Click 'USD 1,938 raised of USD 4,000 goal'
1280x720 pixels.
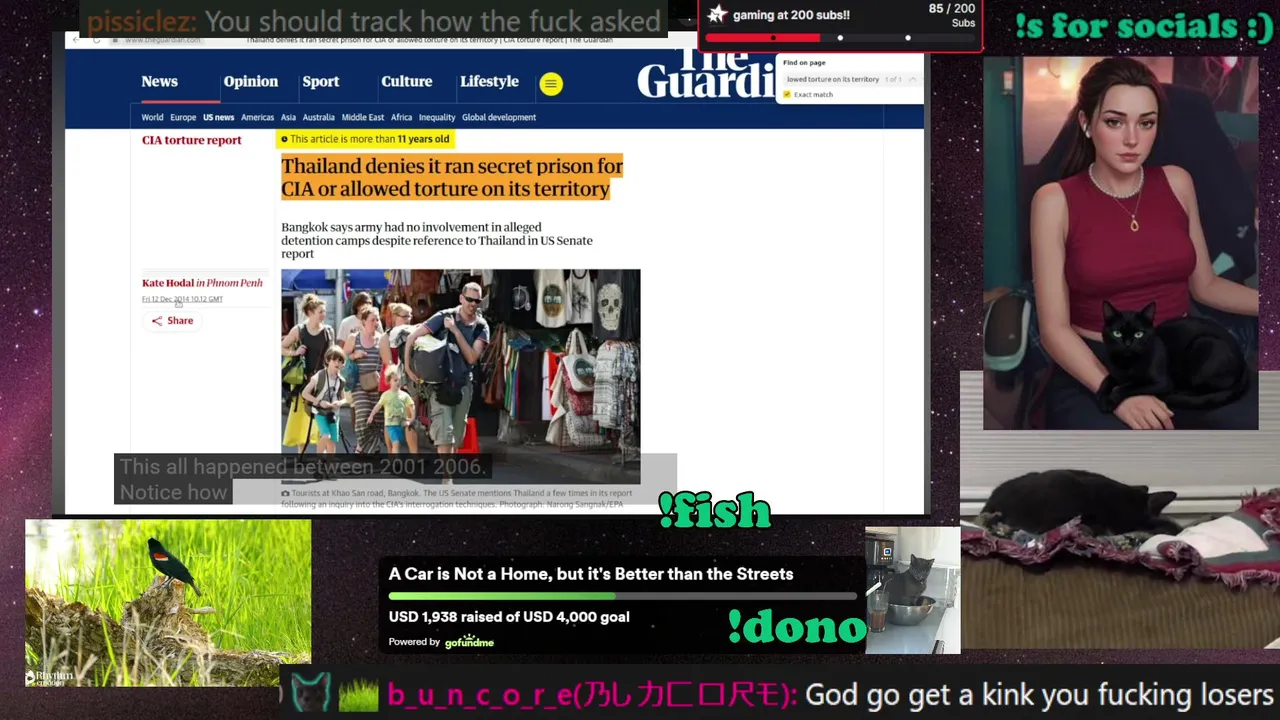[x=509, y=617]
